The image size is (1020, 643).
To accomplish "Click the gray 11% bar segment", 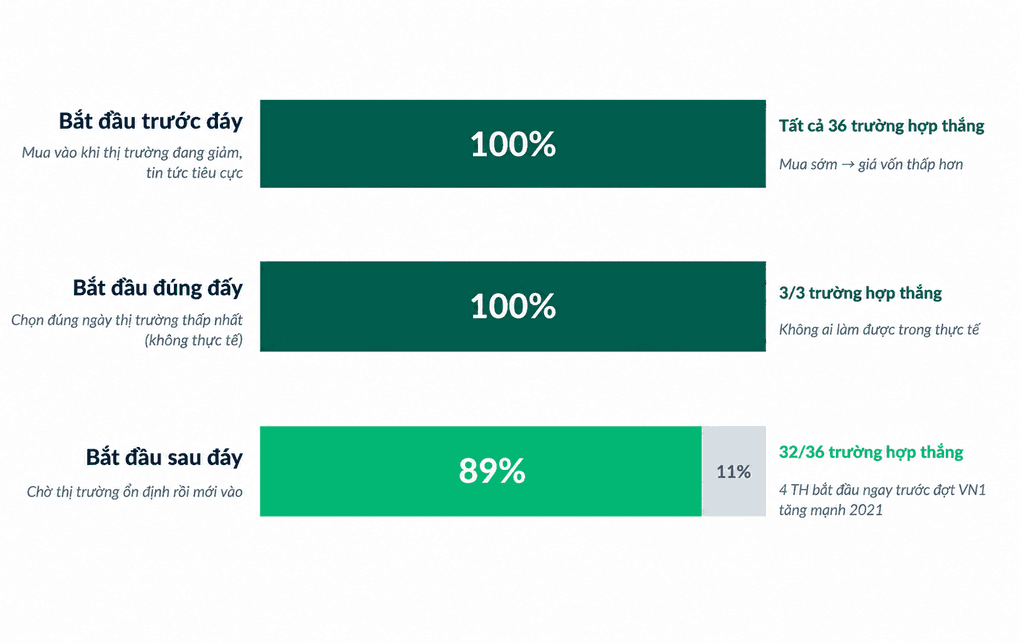I will point(734,471).
